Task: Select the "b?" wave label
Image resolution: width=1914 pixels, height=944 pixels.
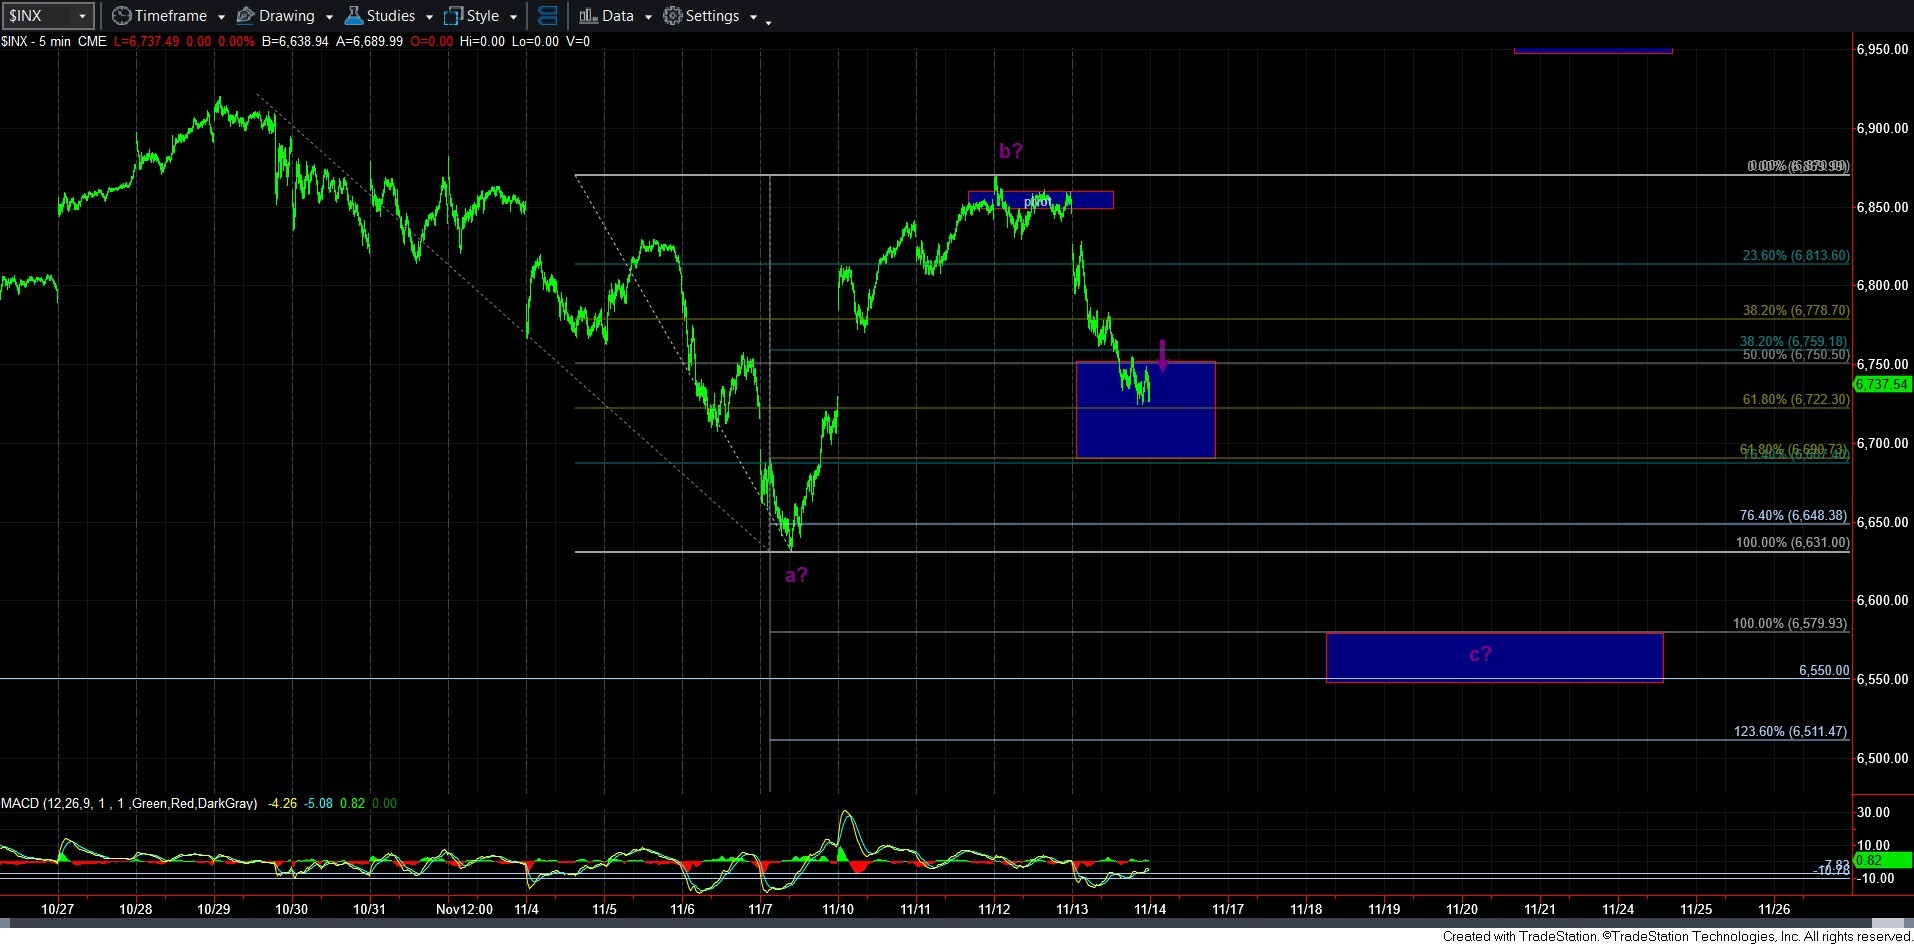Action: pyautogui.click(x=1010, y=151)
